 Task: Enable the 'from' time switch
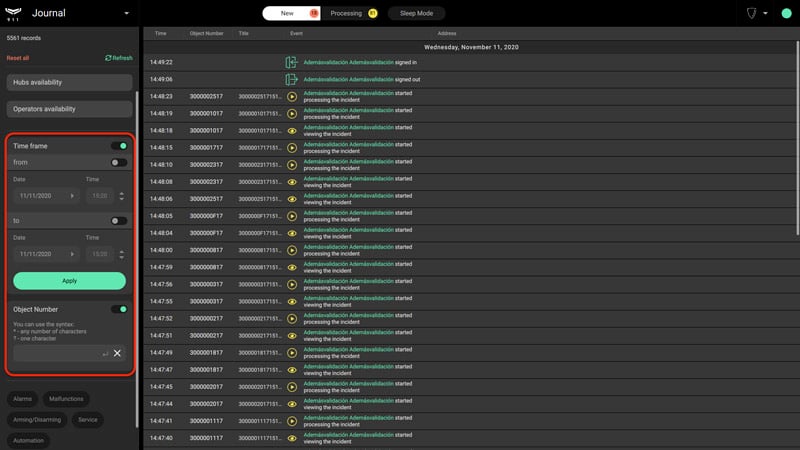click(119, 162)
